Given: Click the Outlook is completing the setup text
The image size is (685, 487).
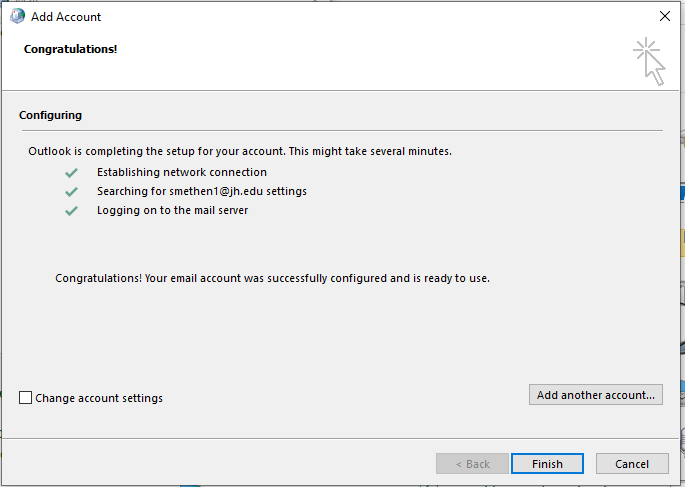Looking at the screenshot, I should (240, 151).
